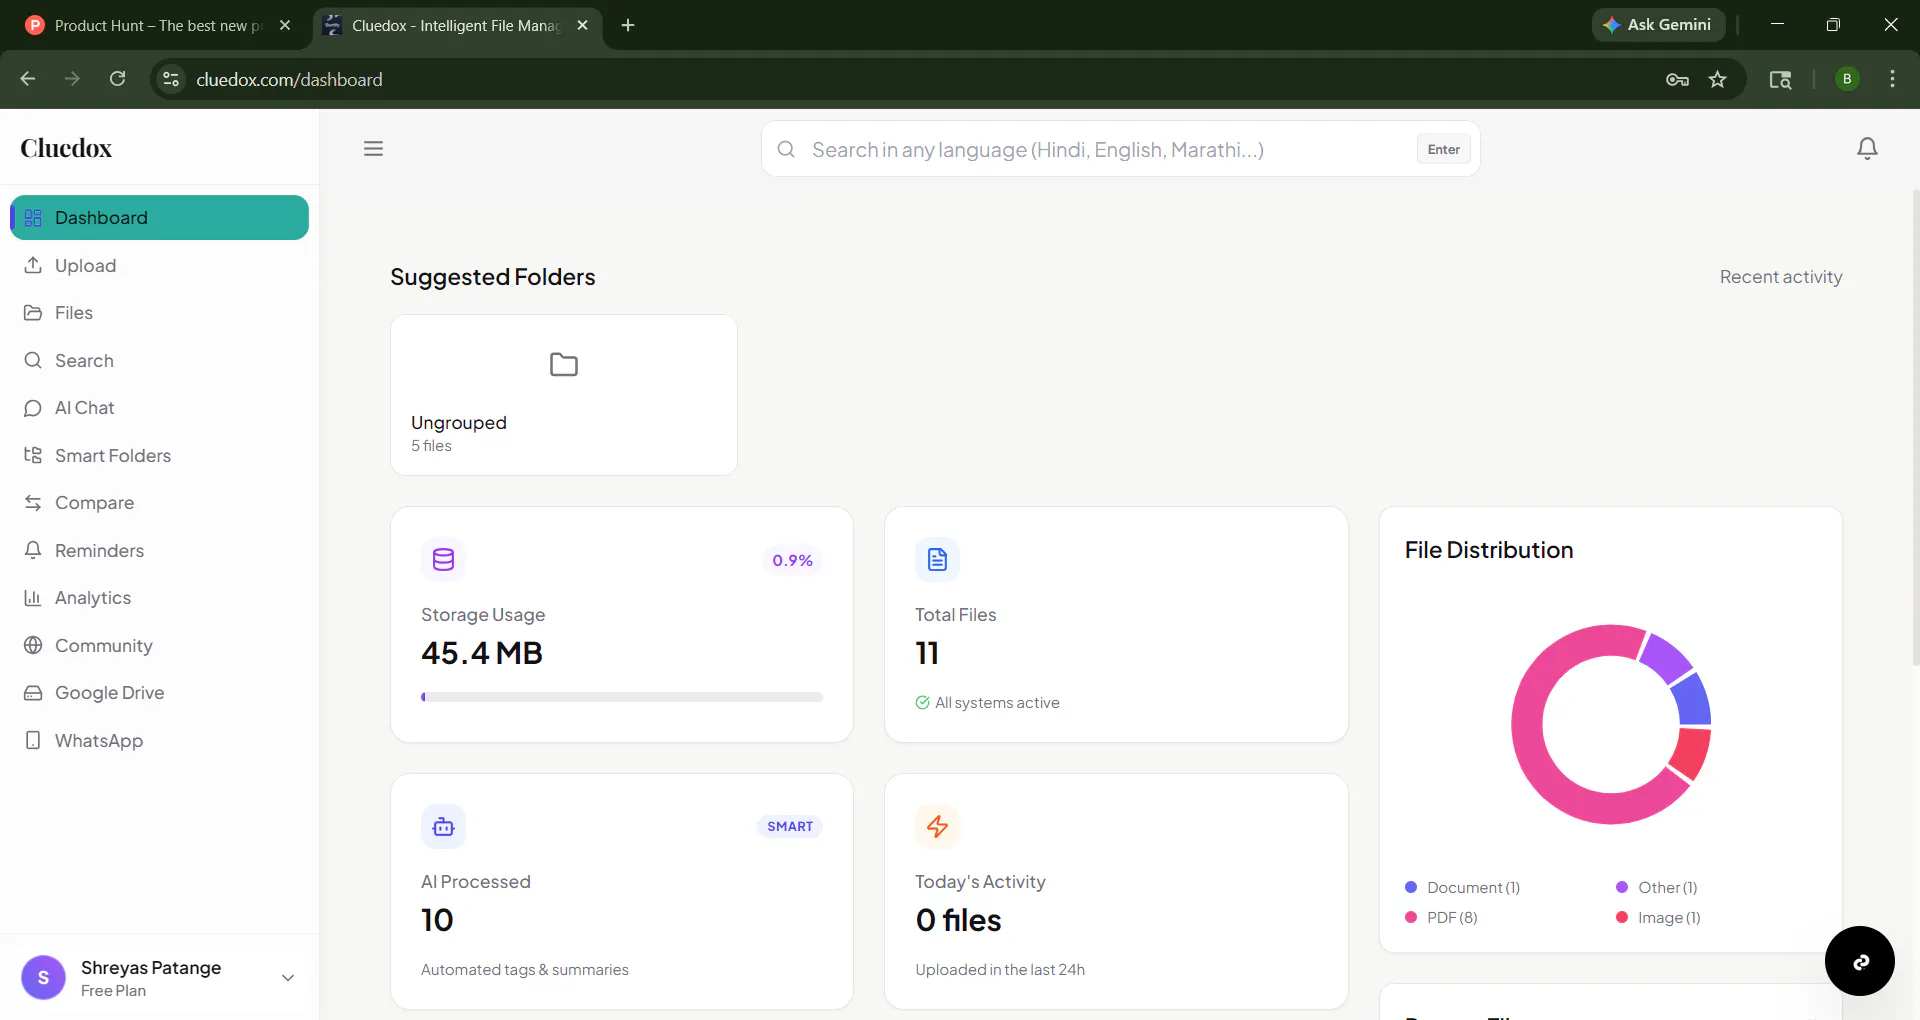This screenshot has width=1920, height=1020.
Task: Click the user avatar with letter S
Action: tap(43, 977)
